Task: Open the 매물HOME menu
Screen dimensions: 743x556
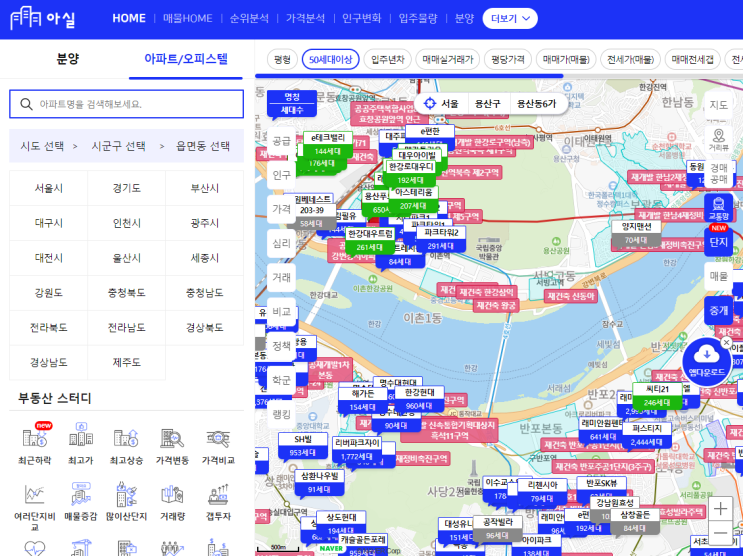Action: [188, 18]
